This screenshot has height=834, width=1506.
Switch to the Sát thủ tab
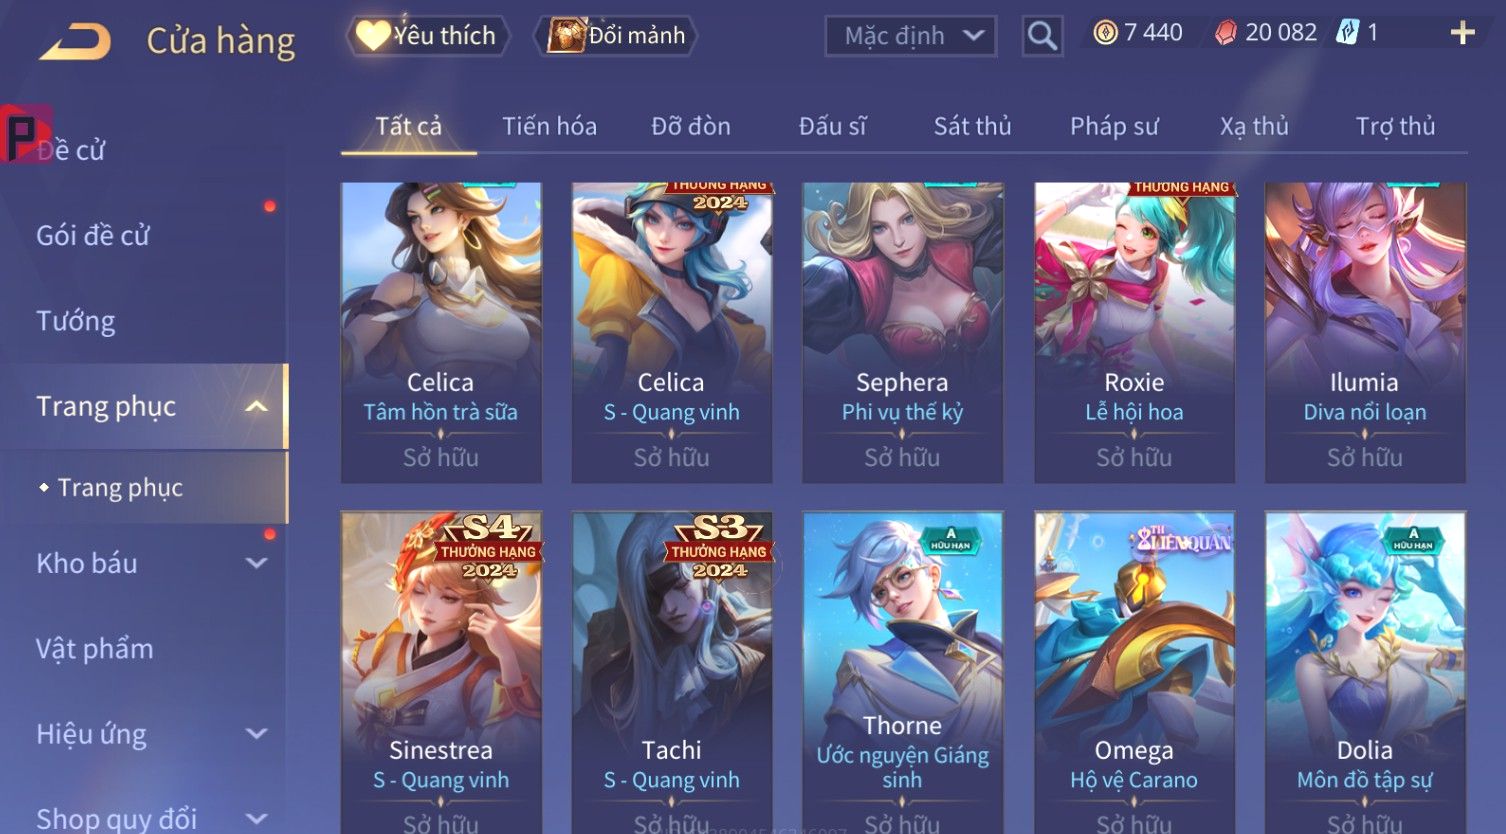(x=972, y=126)
